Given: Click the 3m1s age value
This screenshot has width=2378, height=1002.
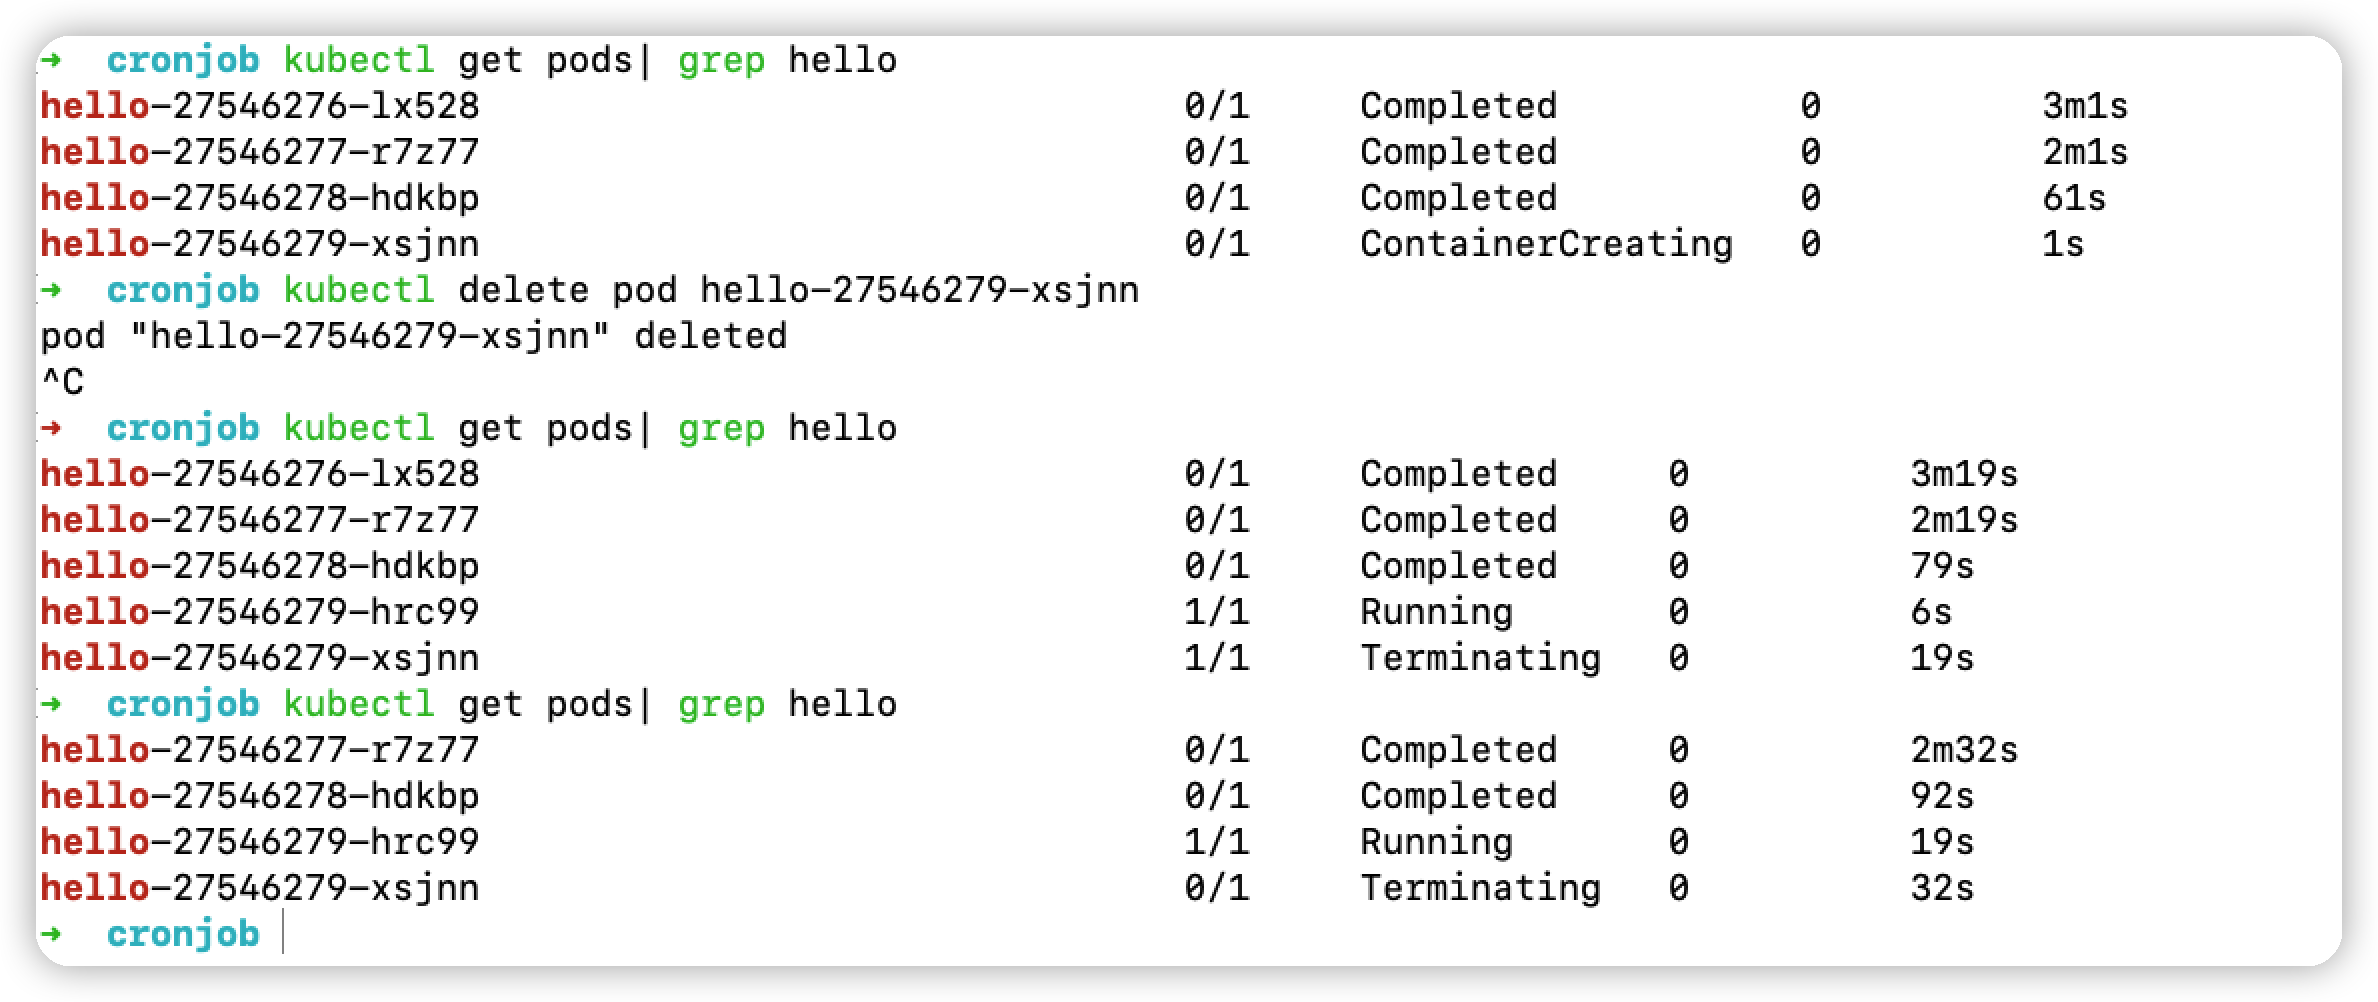Looking at the screenshot, I should 2085,107.
